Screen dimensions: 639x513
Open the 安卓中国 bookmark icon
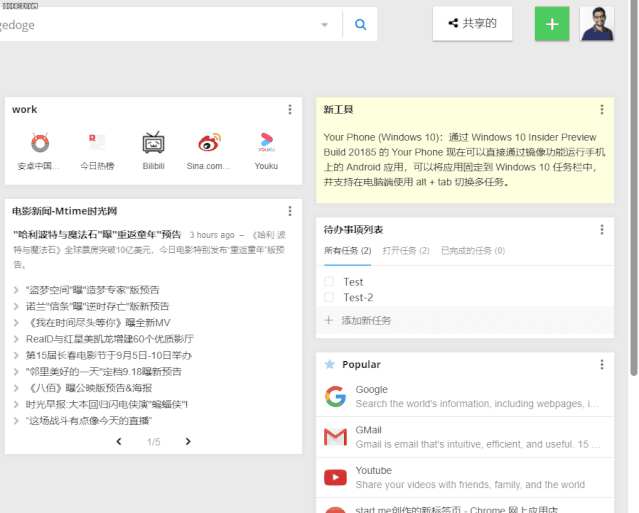pos(40,143)
